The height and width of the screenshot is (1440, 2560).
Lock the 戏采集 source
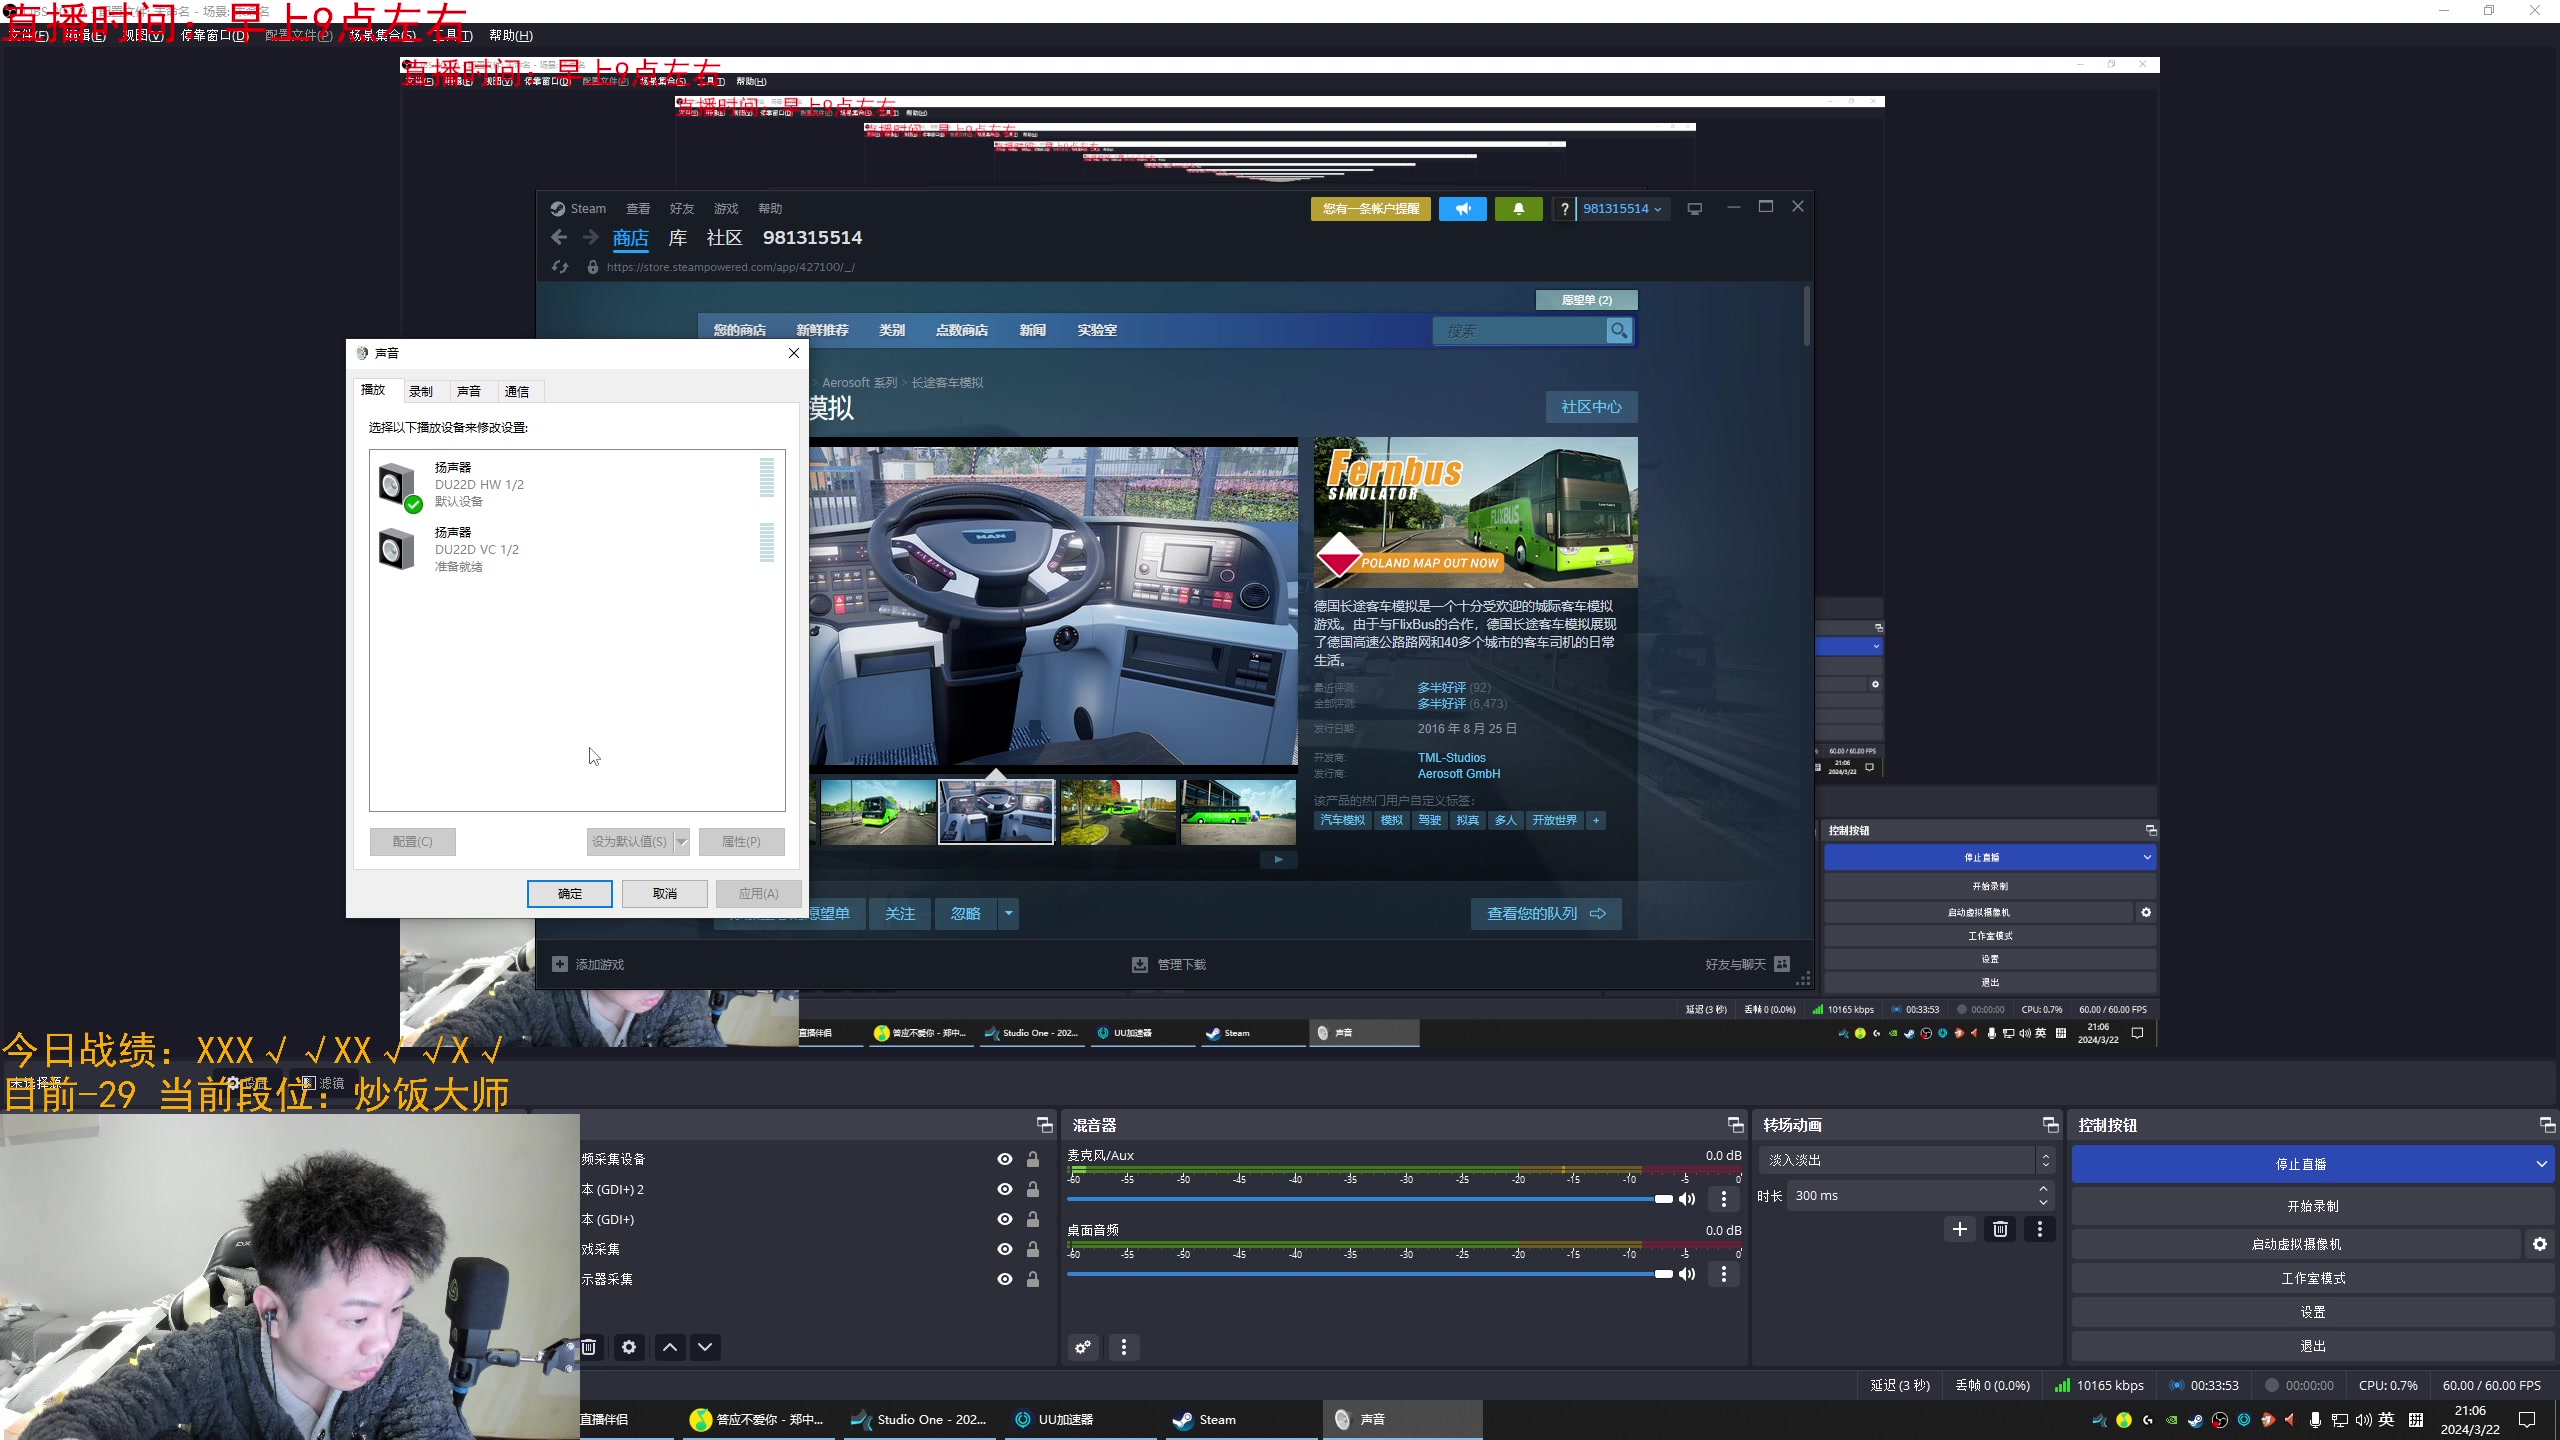(x=1033, y=1249)
